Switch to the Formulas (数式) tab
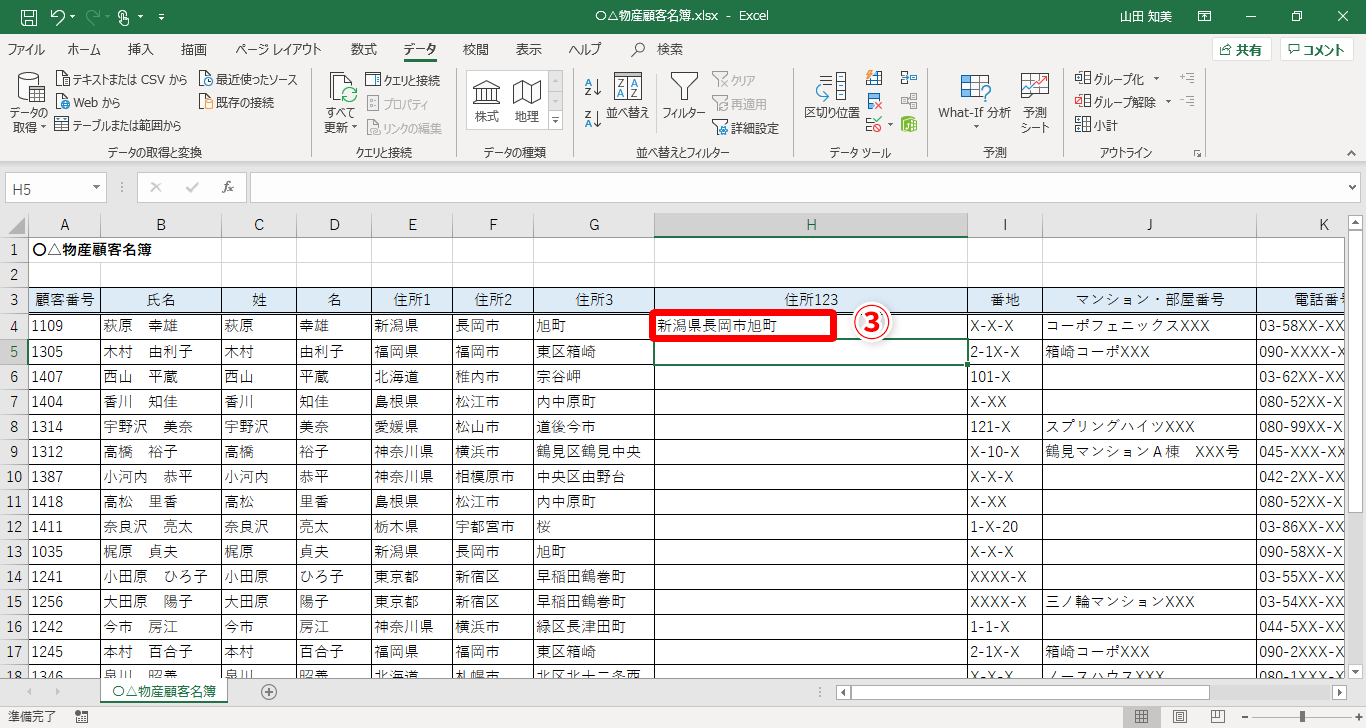Viewport: 1366px width, 728px height. pos(364,49)
